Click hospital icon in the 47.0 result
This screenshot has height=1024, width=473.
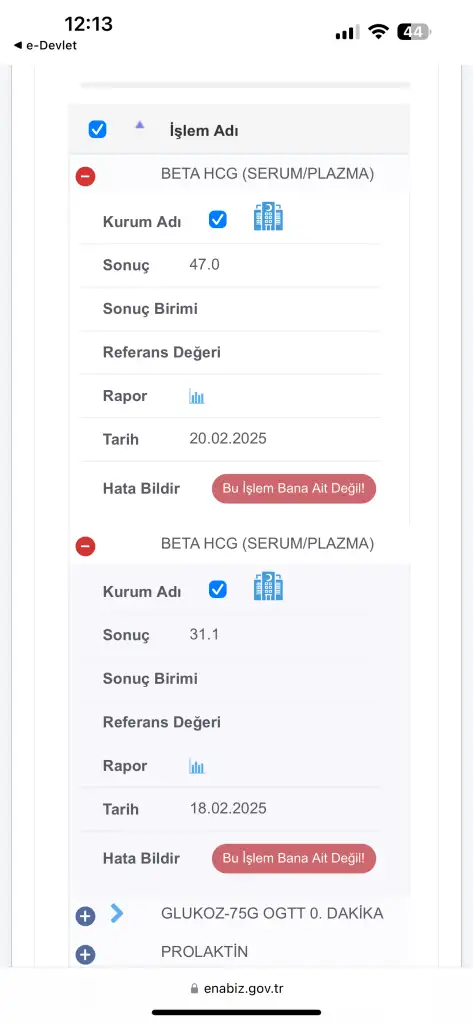[268, 217]
